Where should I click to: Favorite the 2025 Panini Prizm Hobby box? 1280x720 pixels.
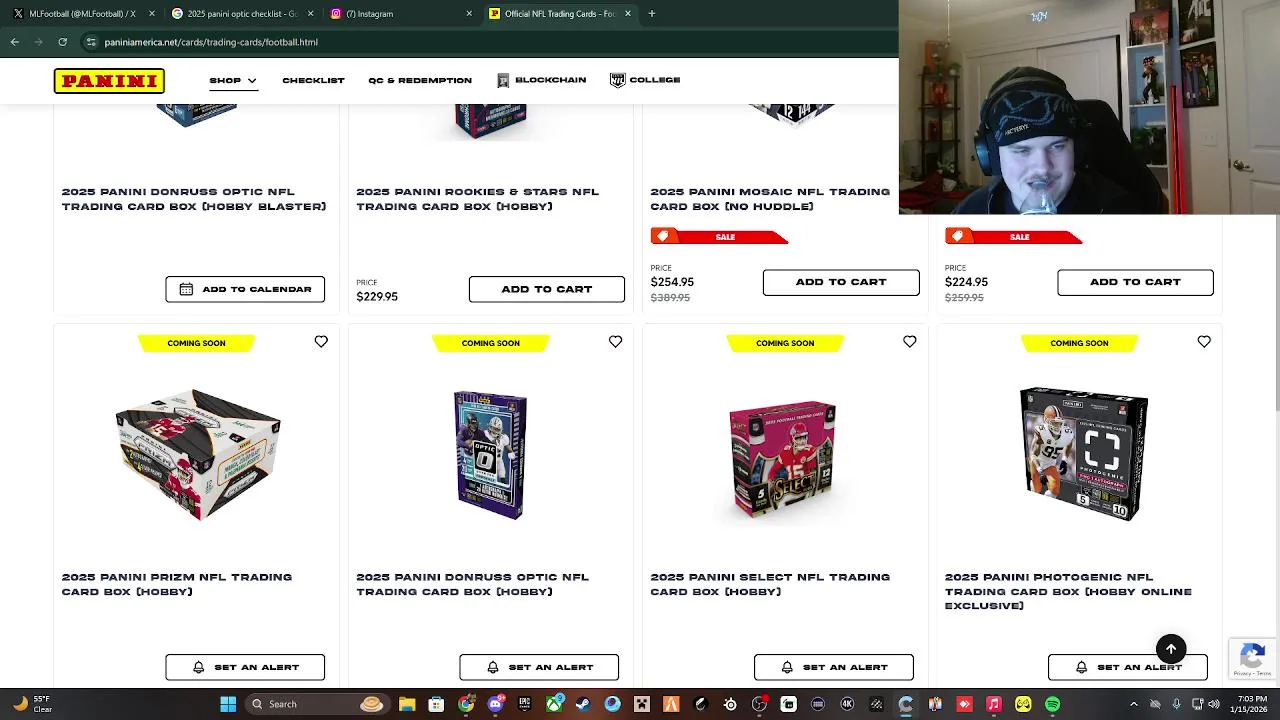[x=321, y=342]
